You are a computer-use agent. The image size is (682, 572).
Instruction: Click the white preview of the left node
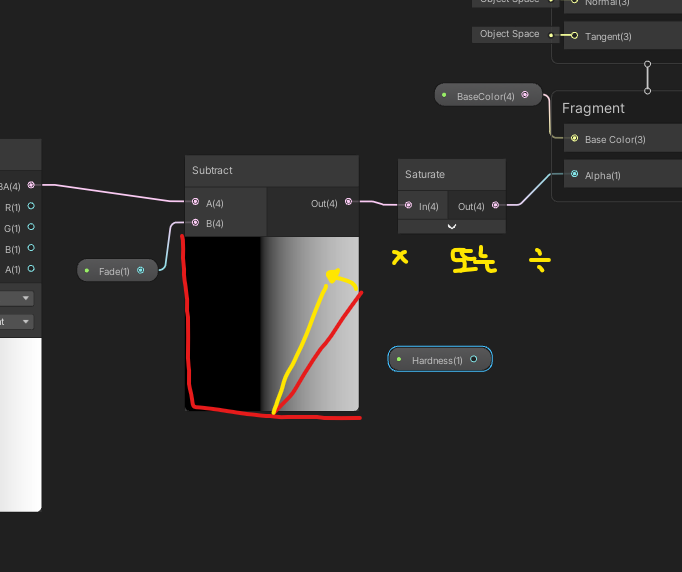point(20,425)
